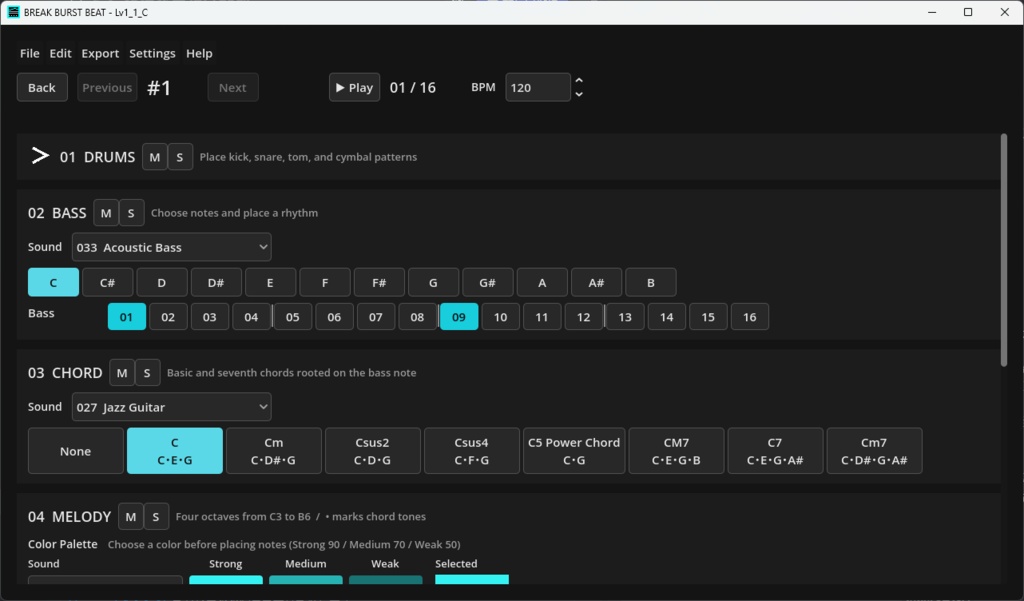1024x601 pixels.
Task: Select bass note F#
Action: [379, 283]
